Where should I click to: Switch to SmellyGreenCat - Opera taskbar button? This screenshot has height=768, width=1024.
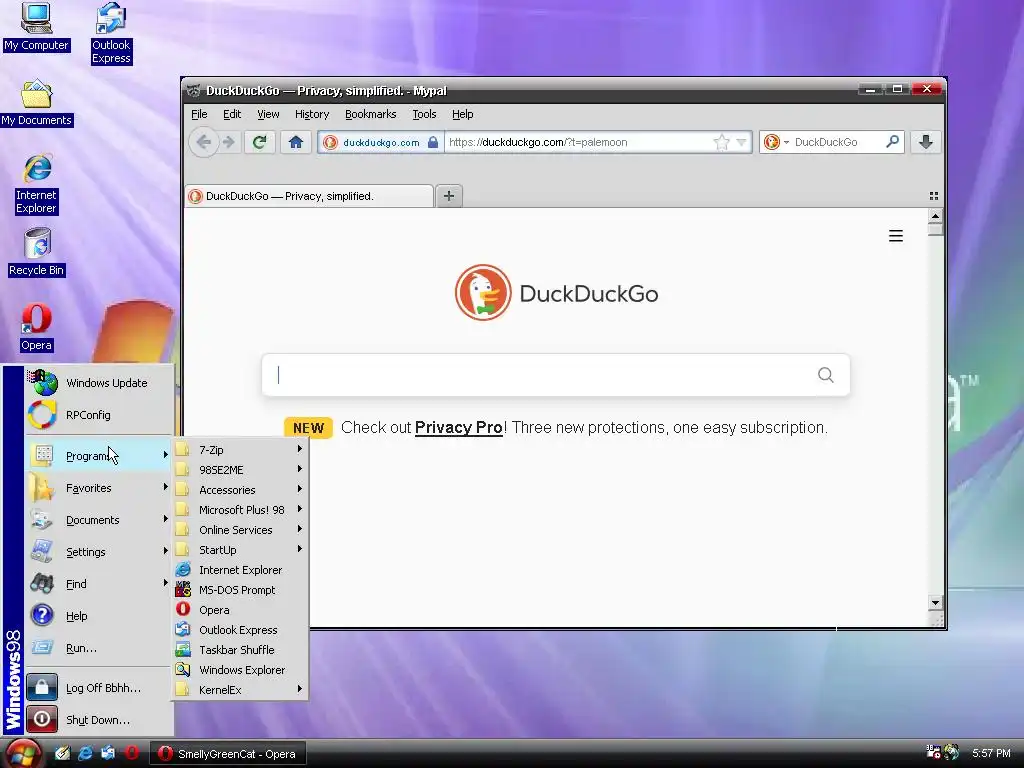tap(229, 754)
